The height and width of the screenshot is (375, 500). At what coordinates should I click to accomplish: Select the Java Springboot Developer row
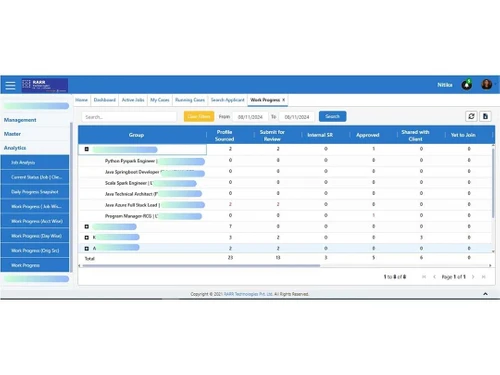tap(286, 171)
